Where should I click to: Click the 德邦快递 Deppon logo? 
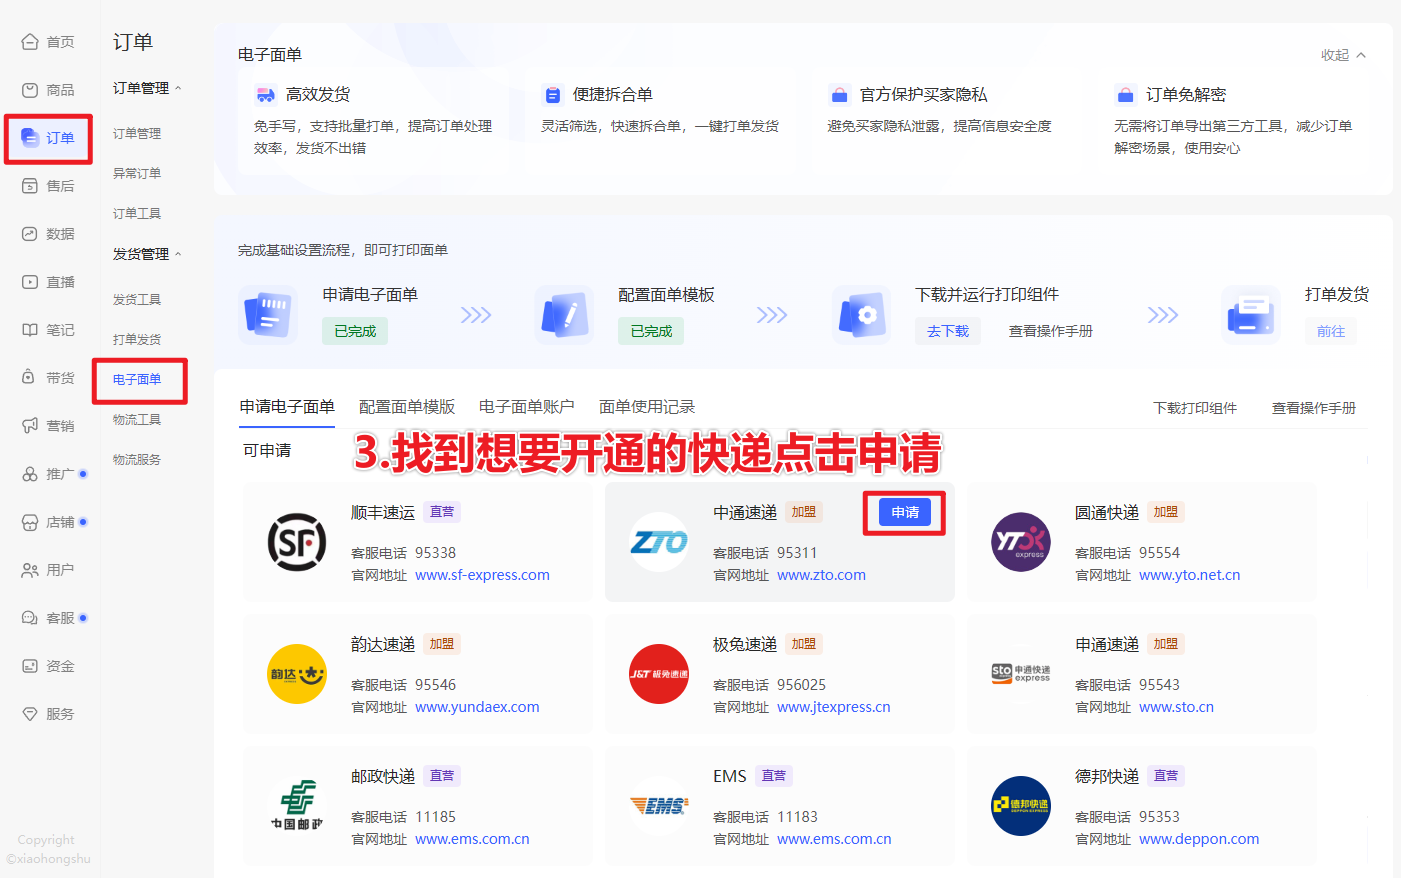pos(1021,806)
